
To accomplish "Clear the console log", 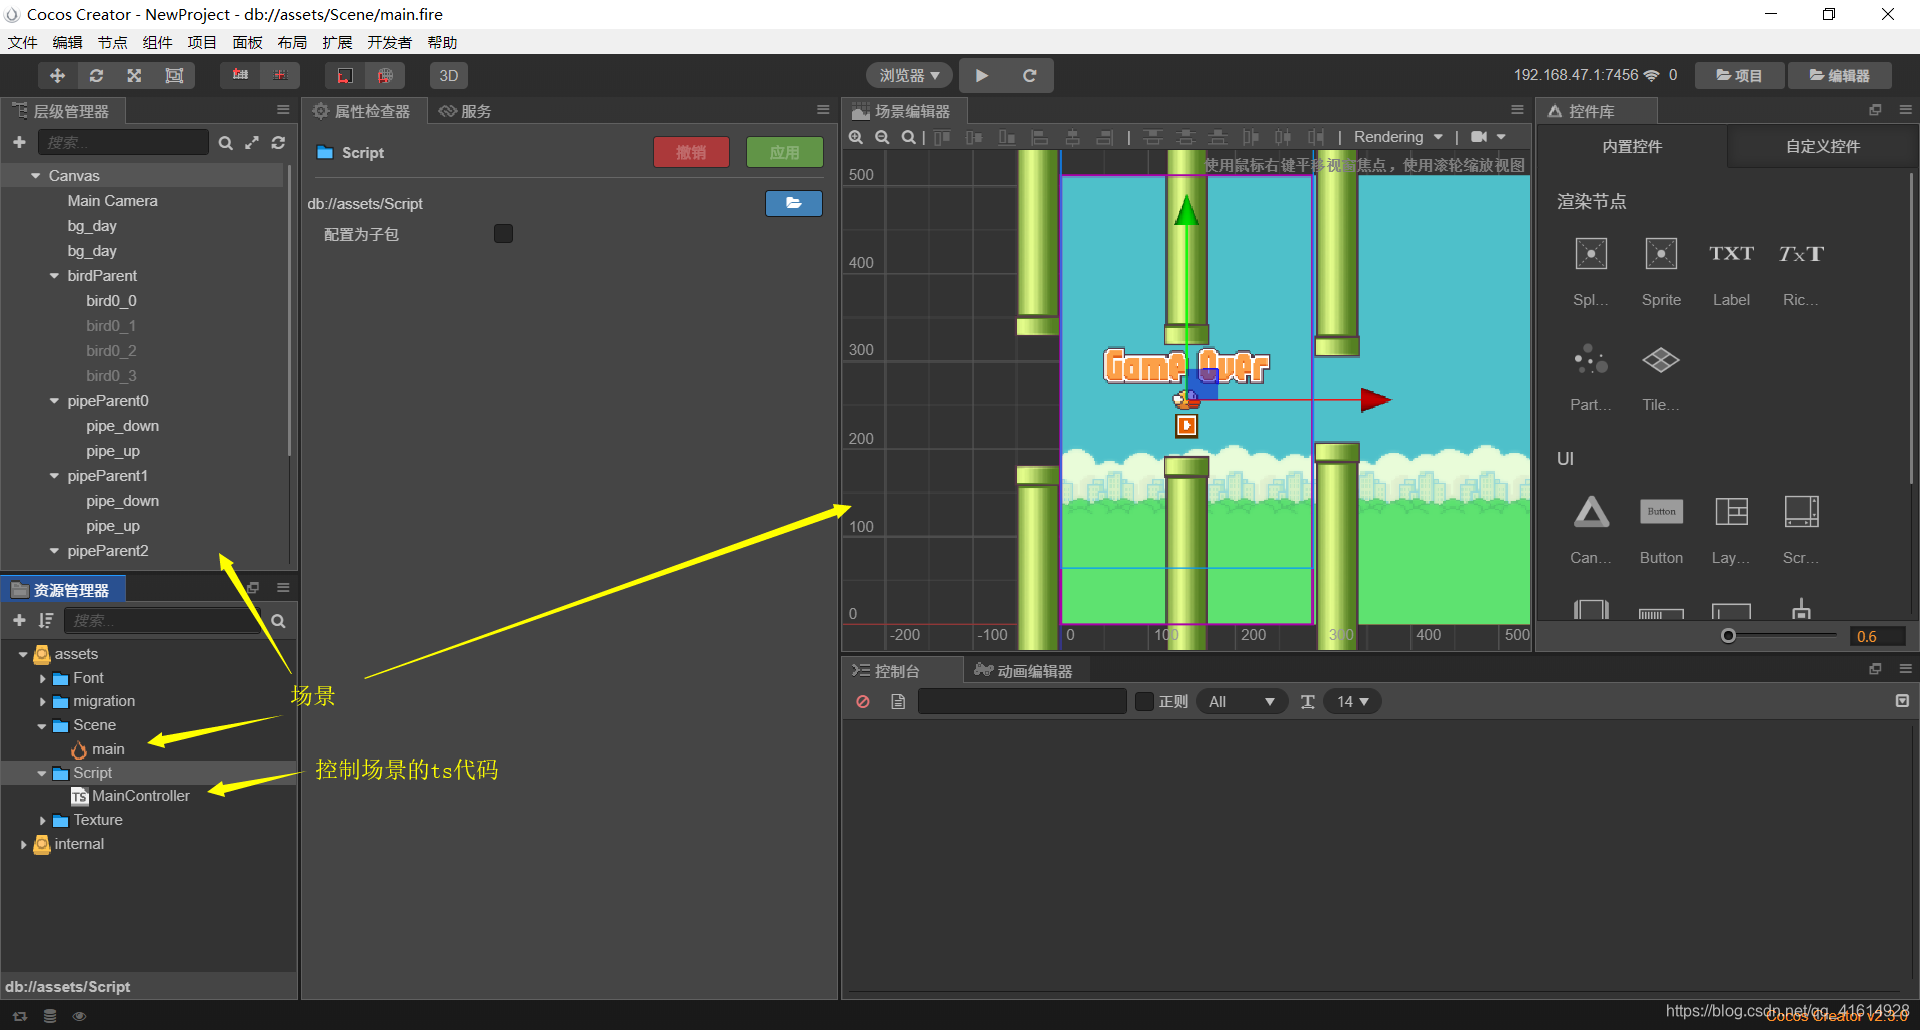I will (x=863, y=702).
